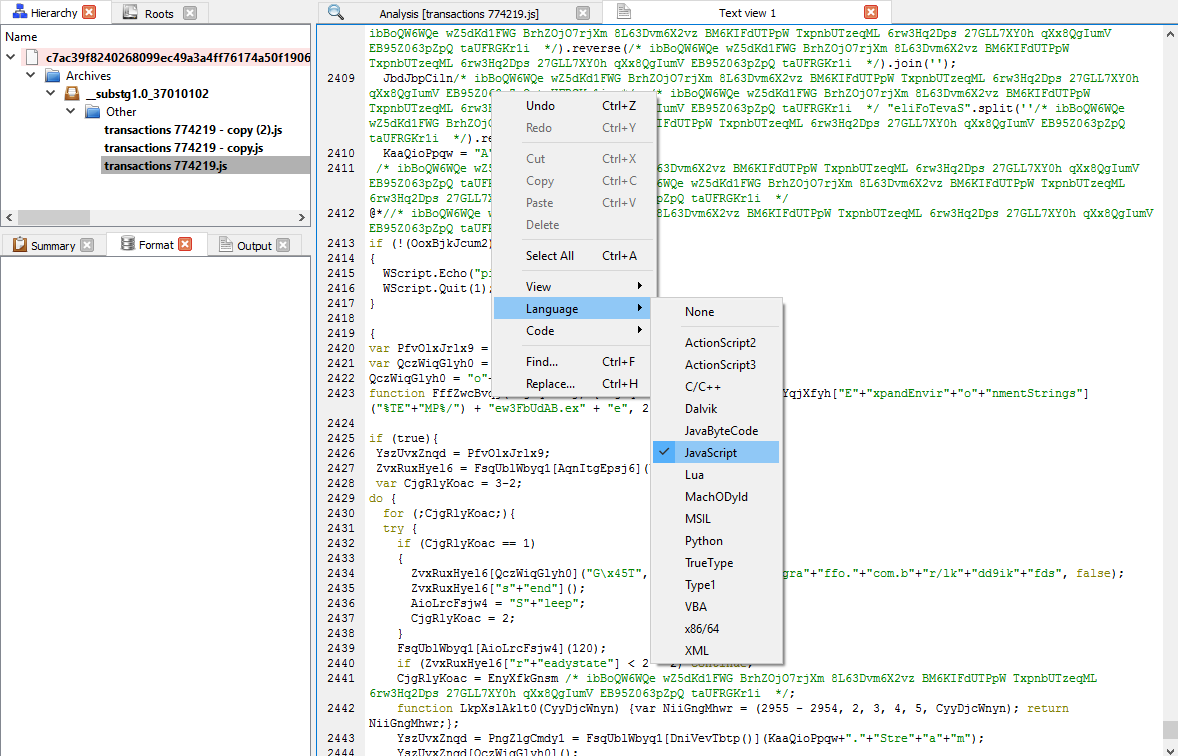Close the Format tab
This screenshot has height=756, width=1178.
click(x=186, y=244)
